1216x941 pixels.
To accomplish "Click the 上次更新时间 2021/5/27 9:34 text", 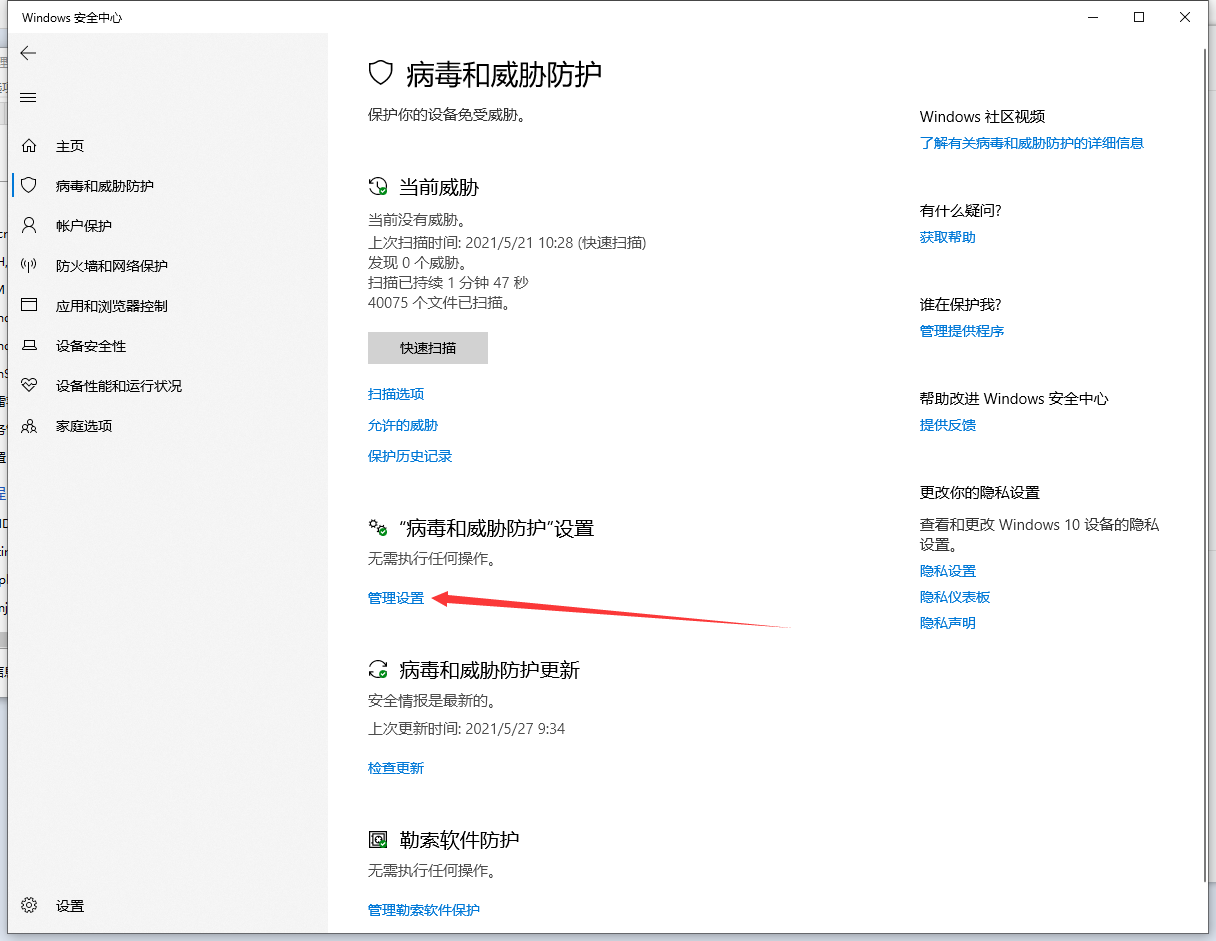I will click(467, 728).
